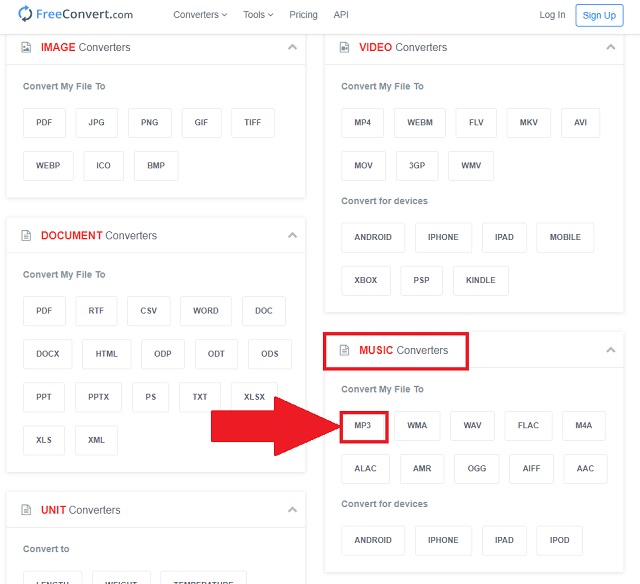
Task: Choose PDF in Image Converters
Action: [x=44, y=122]
